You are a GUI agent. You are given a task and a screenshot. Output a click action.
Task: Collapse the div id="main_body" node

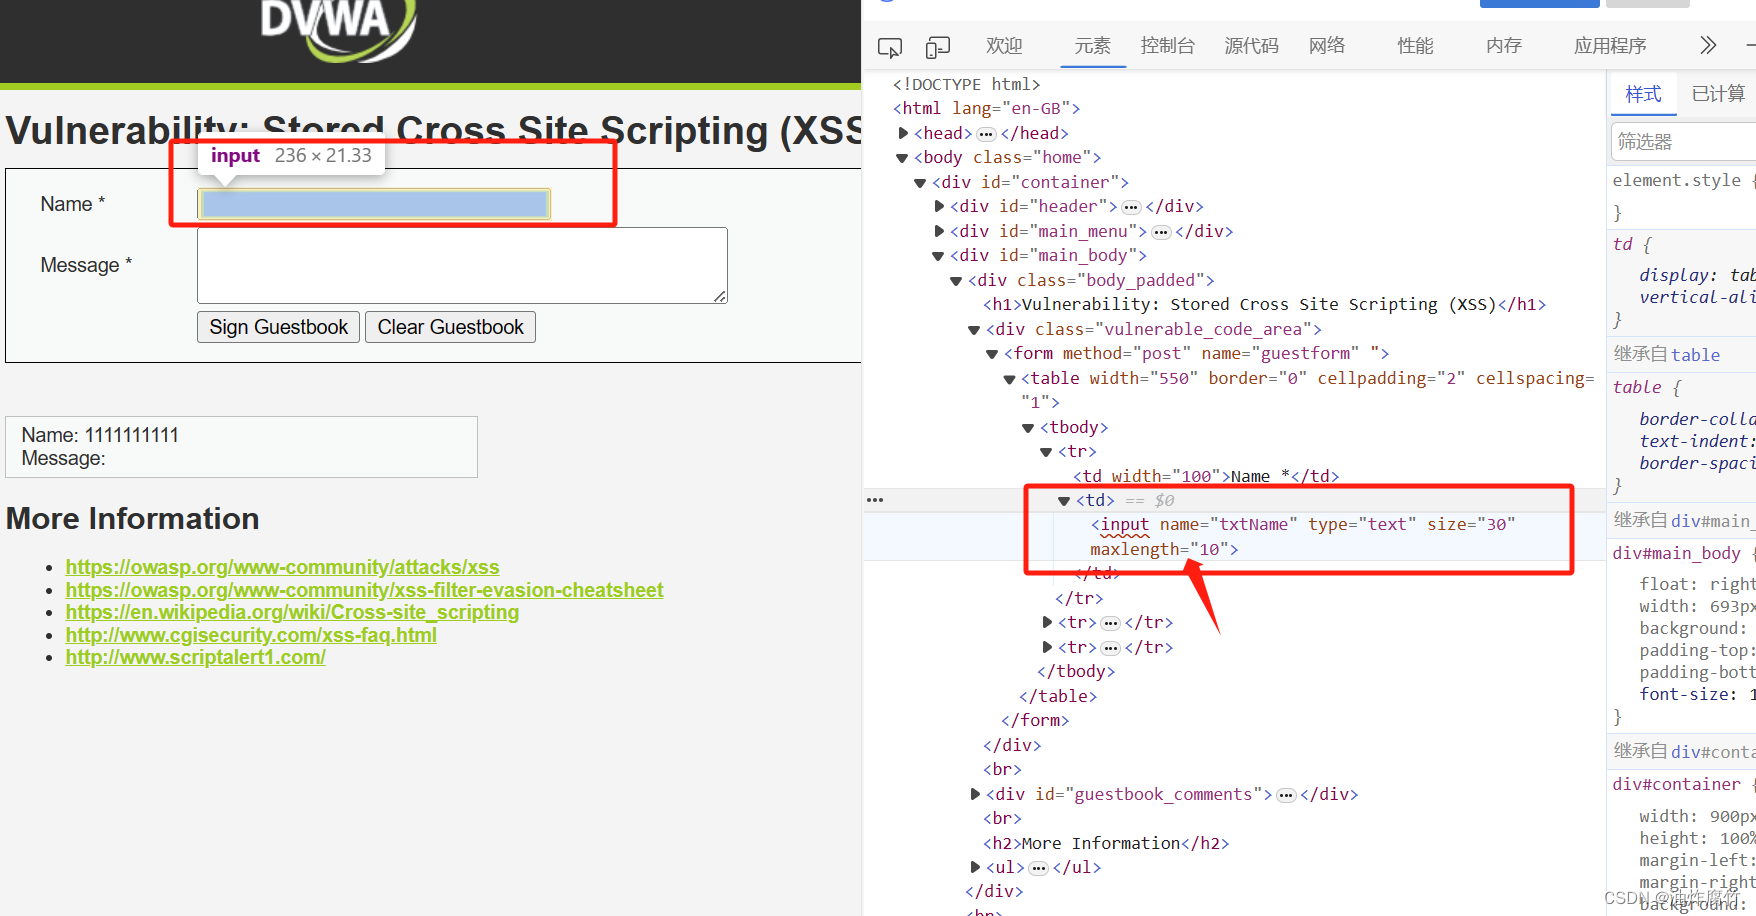[938, 256]
